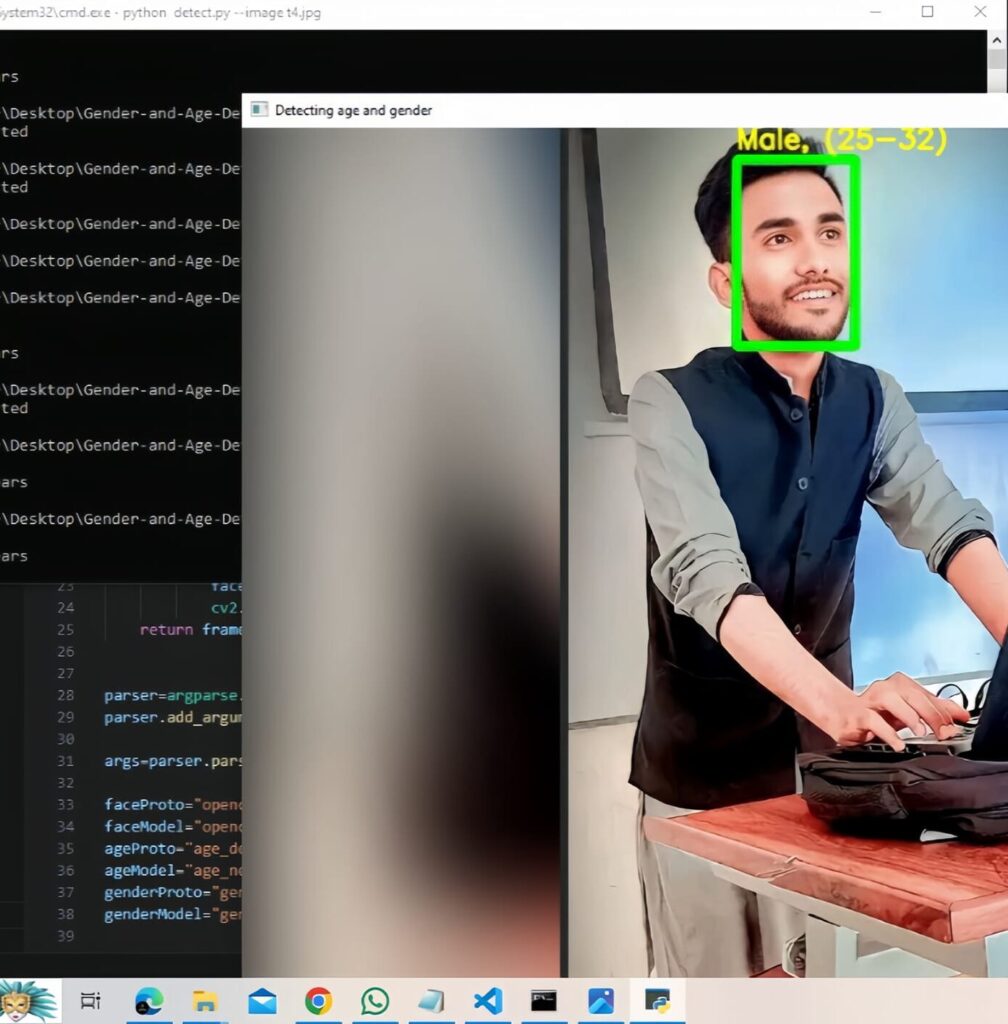Click the detection window's title bar icon
The image size is (1008, 1024).
[260, 110]
